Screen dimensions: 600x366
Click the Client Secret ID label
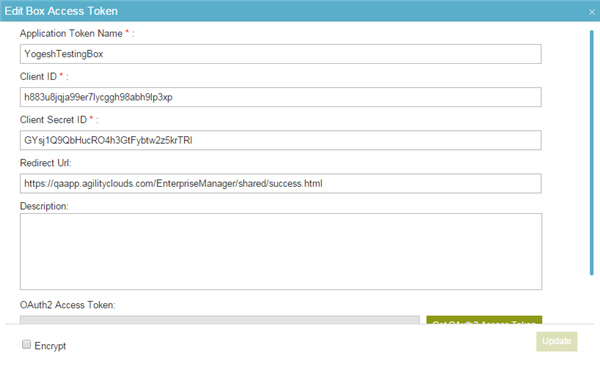coord(53,120)
